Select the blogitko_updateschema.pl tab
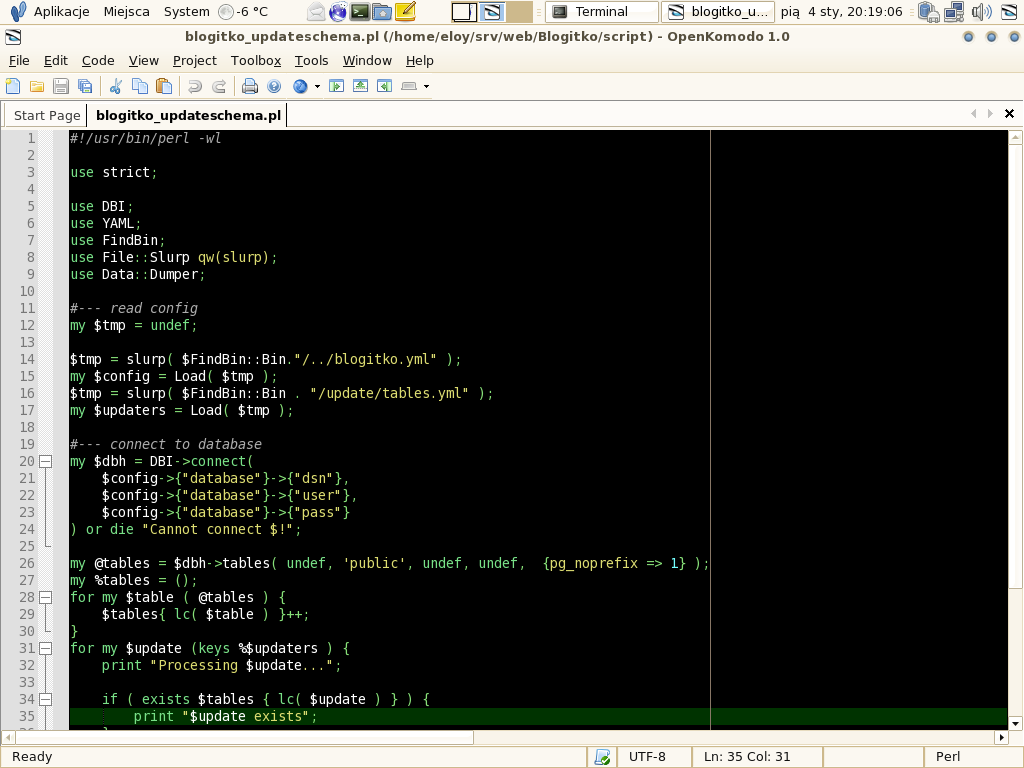Viewport: 1024px width, 768px height. tap(188, 116)
